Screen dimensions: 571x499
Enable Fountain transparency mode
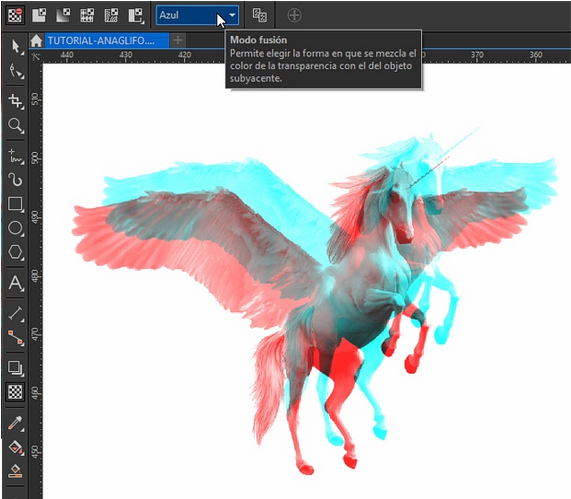point(63,15)
